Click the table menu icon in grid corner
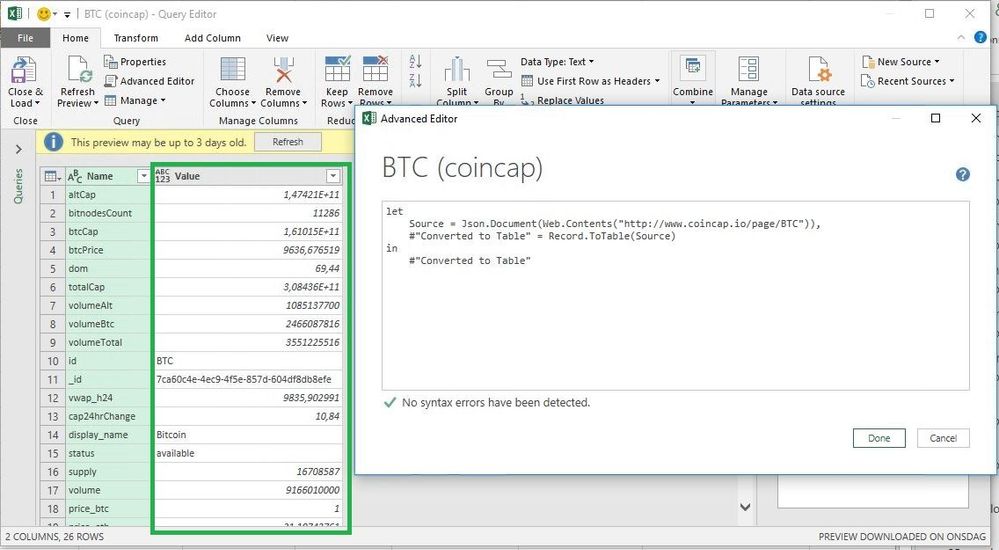Image resolution: width=999 pixels, height=550 pixels. point(53,177)
